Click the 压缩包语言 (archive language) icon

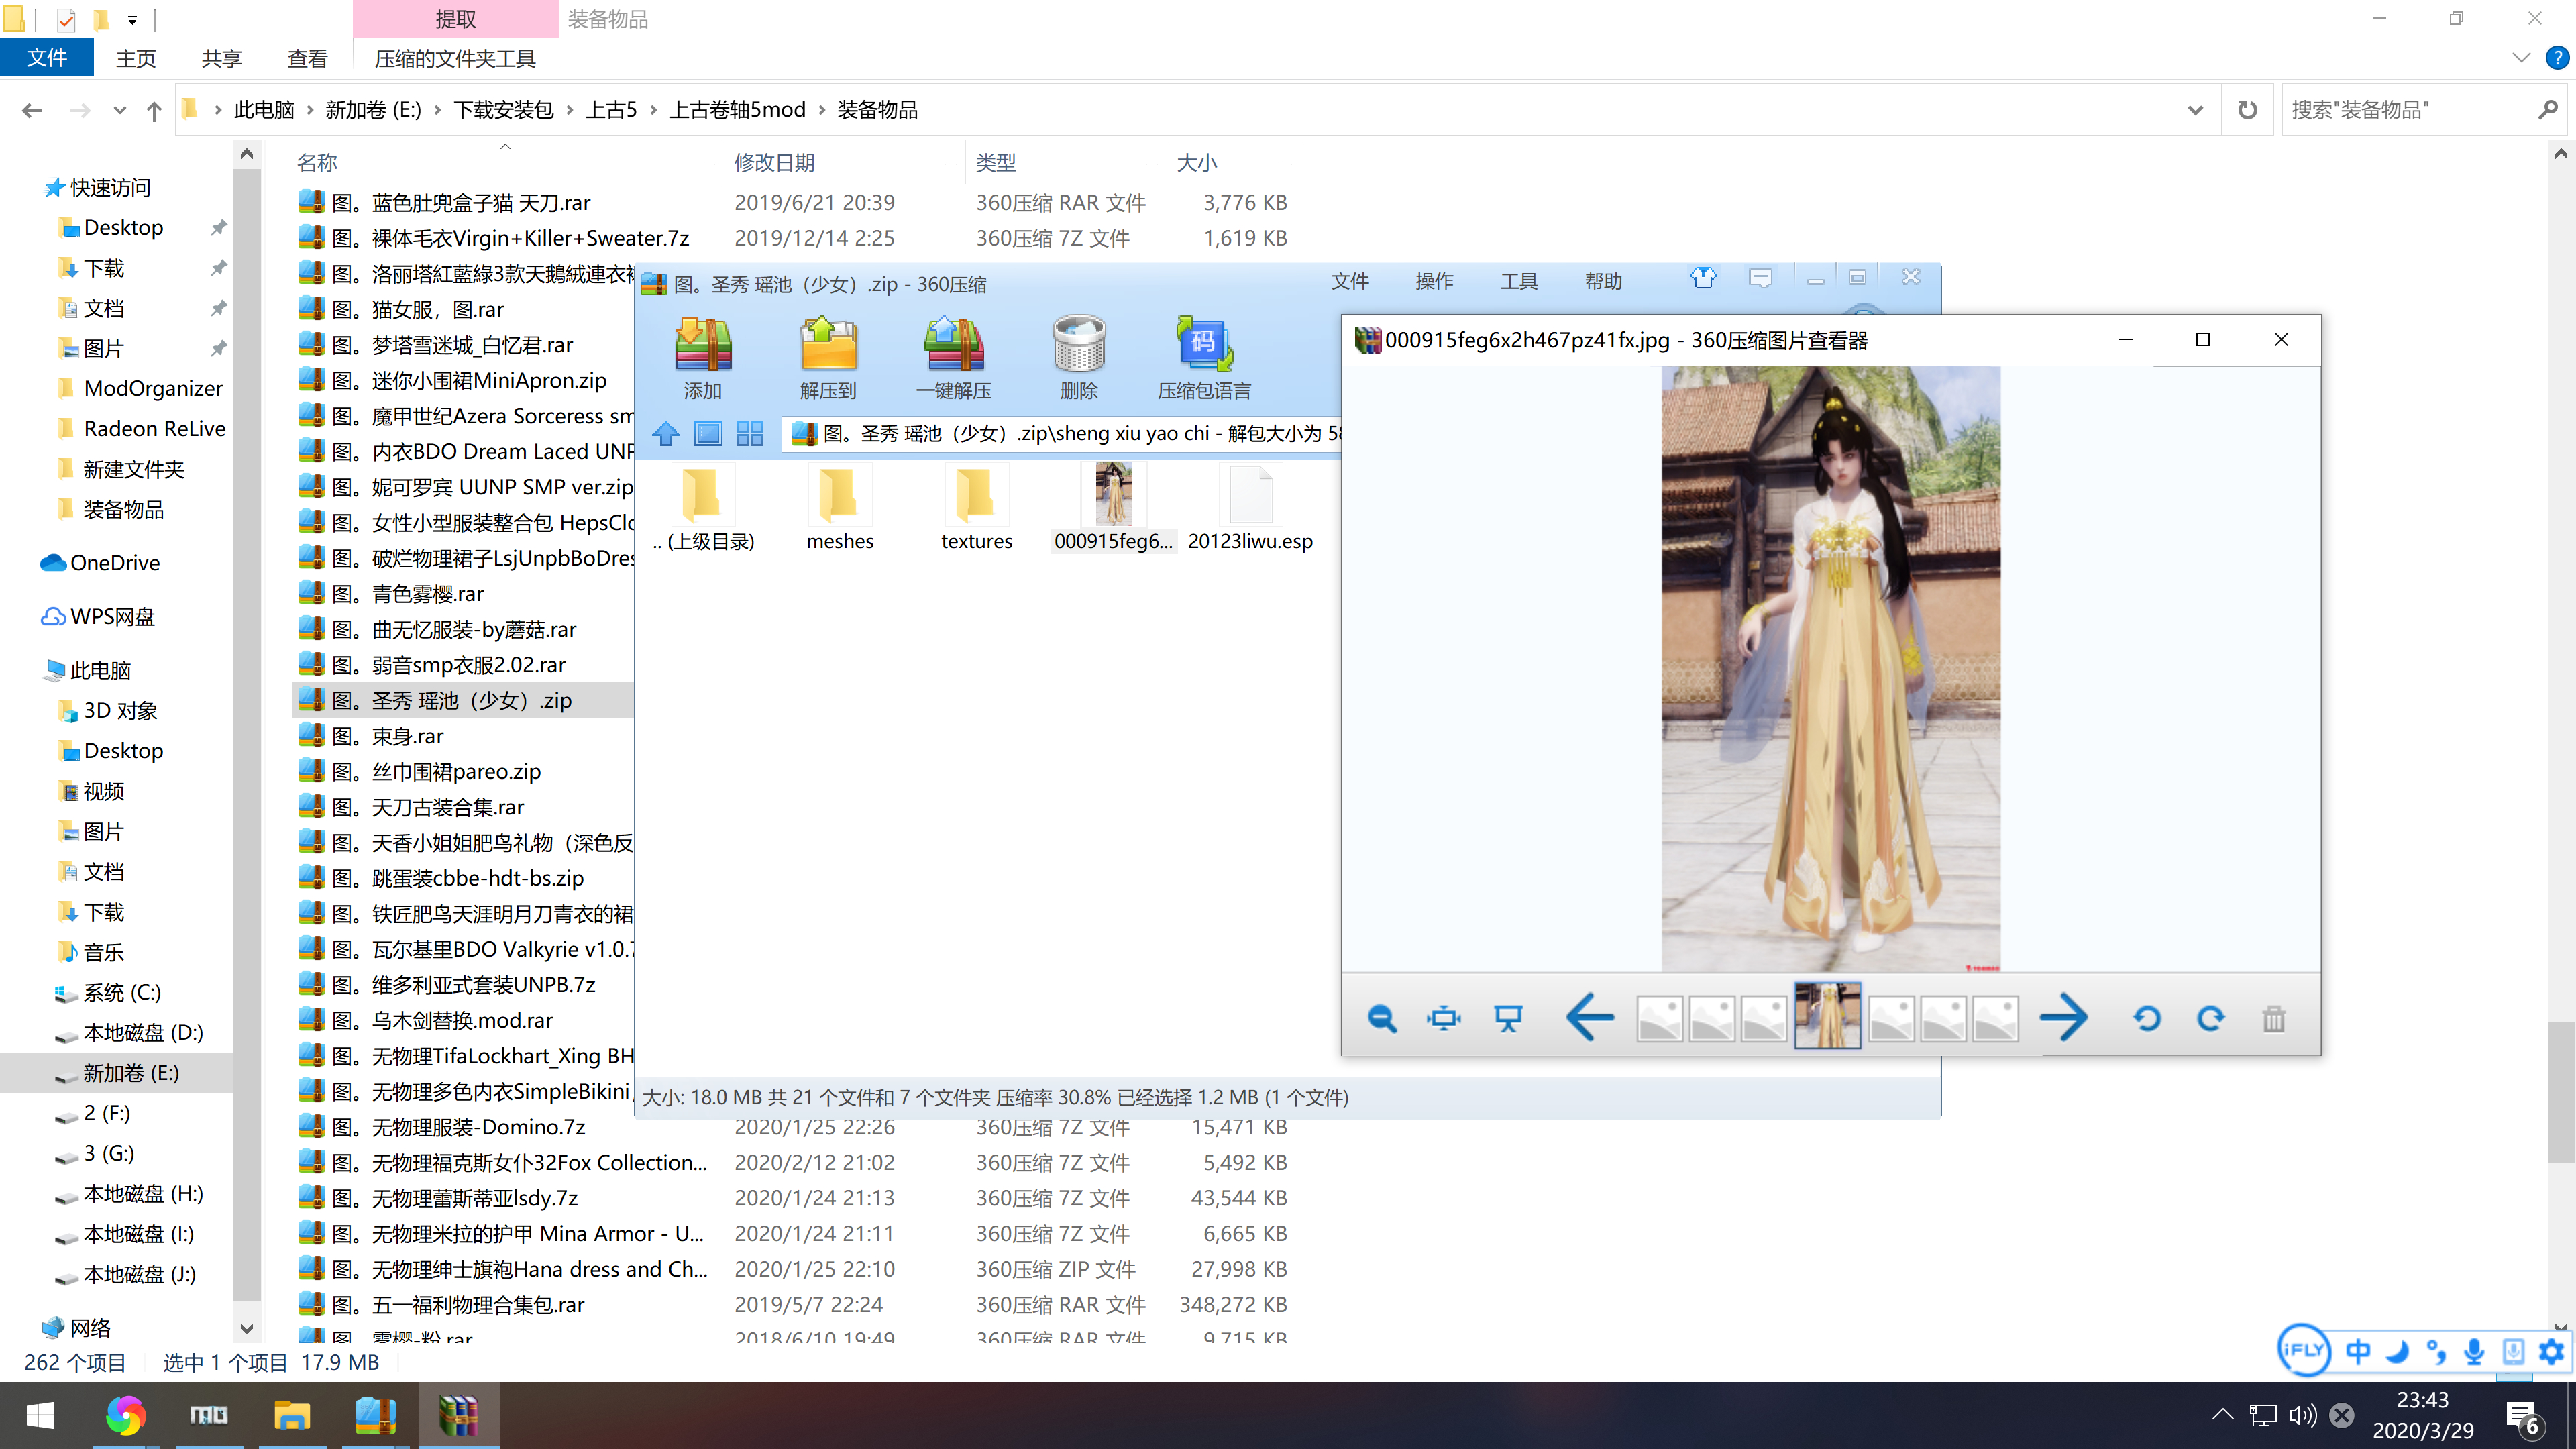(1204, 357)
